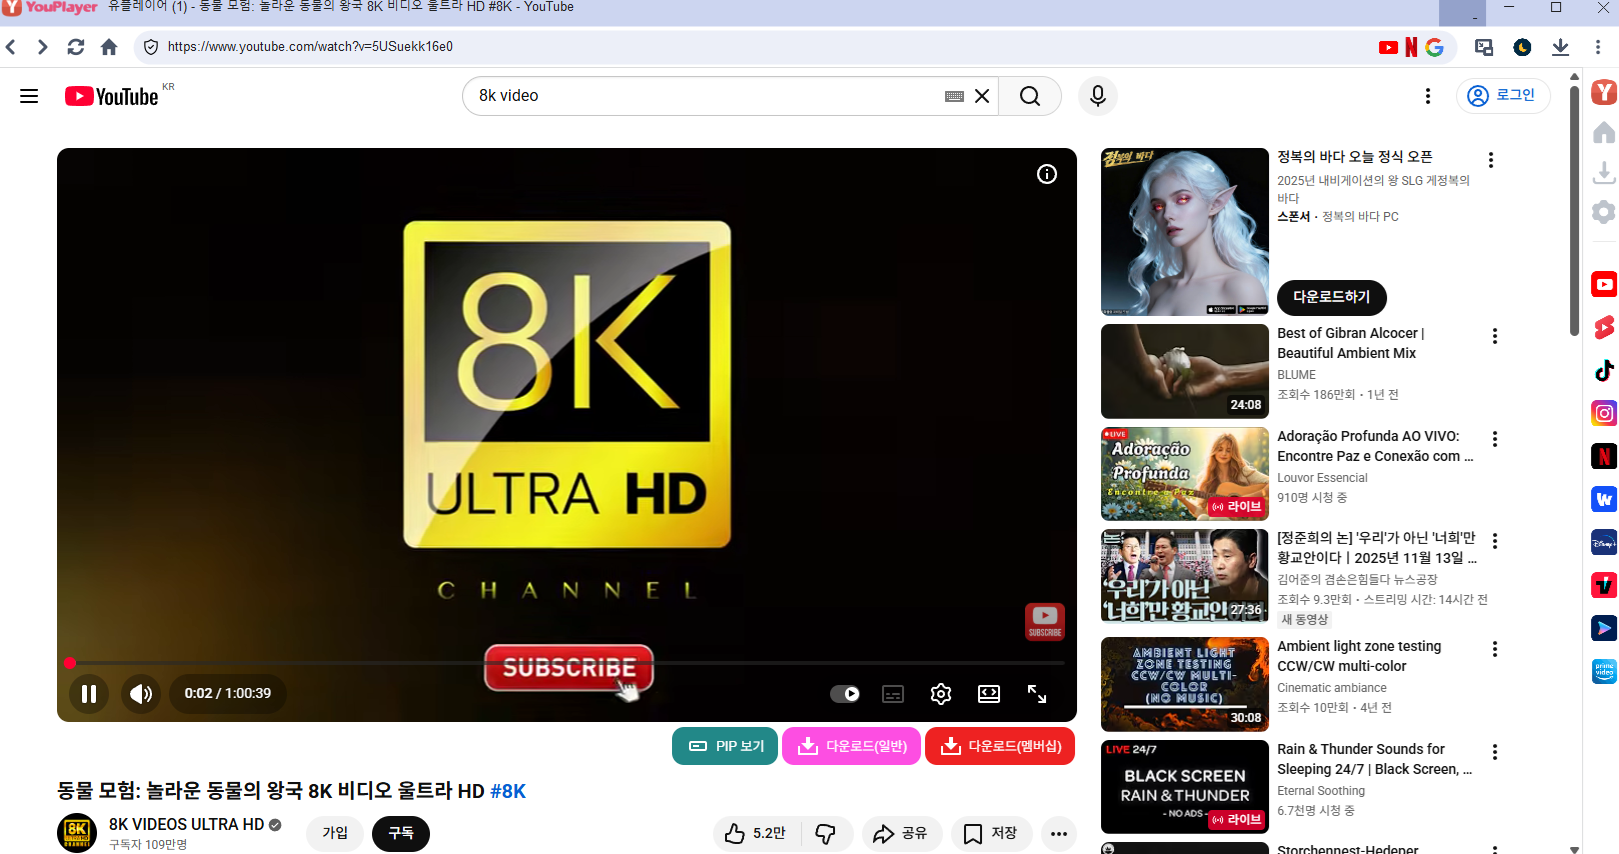Click the SUBSCRIBE watermark in the video corner

[1045, 621]
